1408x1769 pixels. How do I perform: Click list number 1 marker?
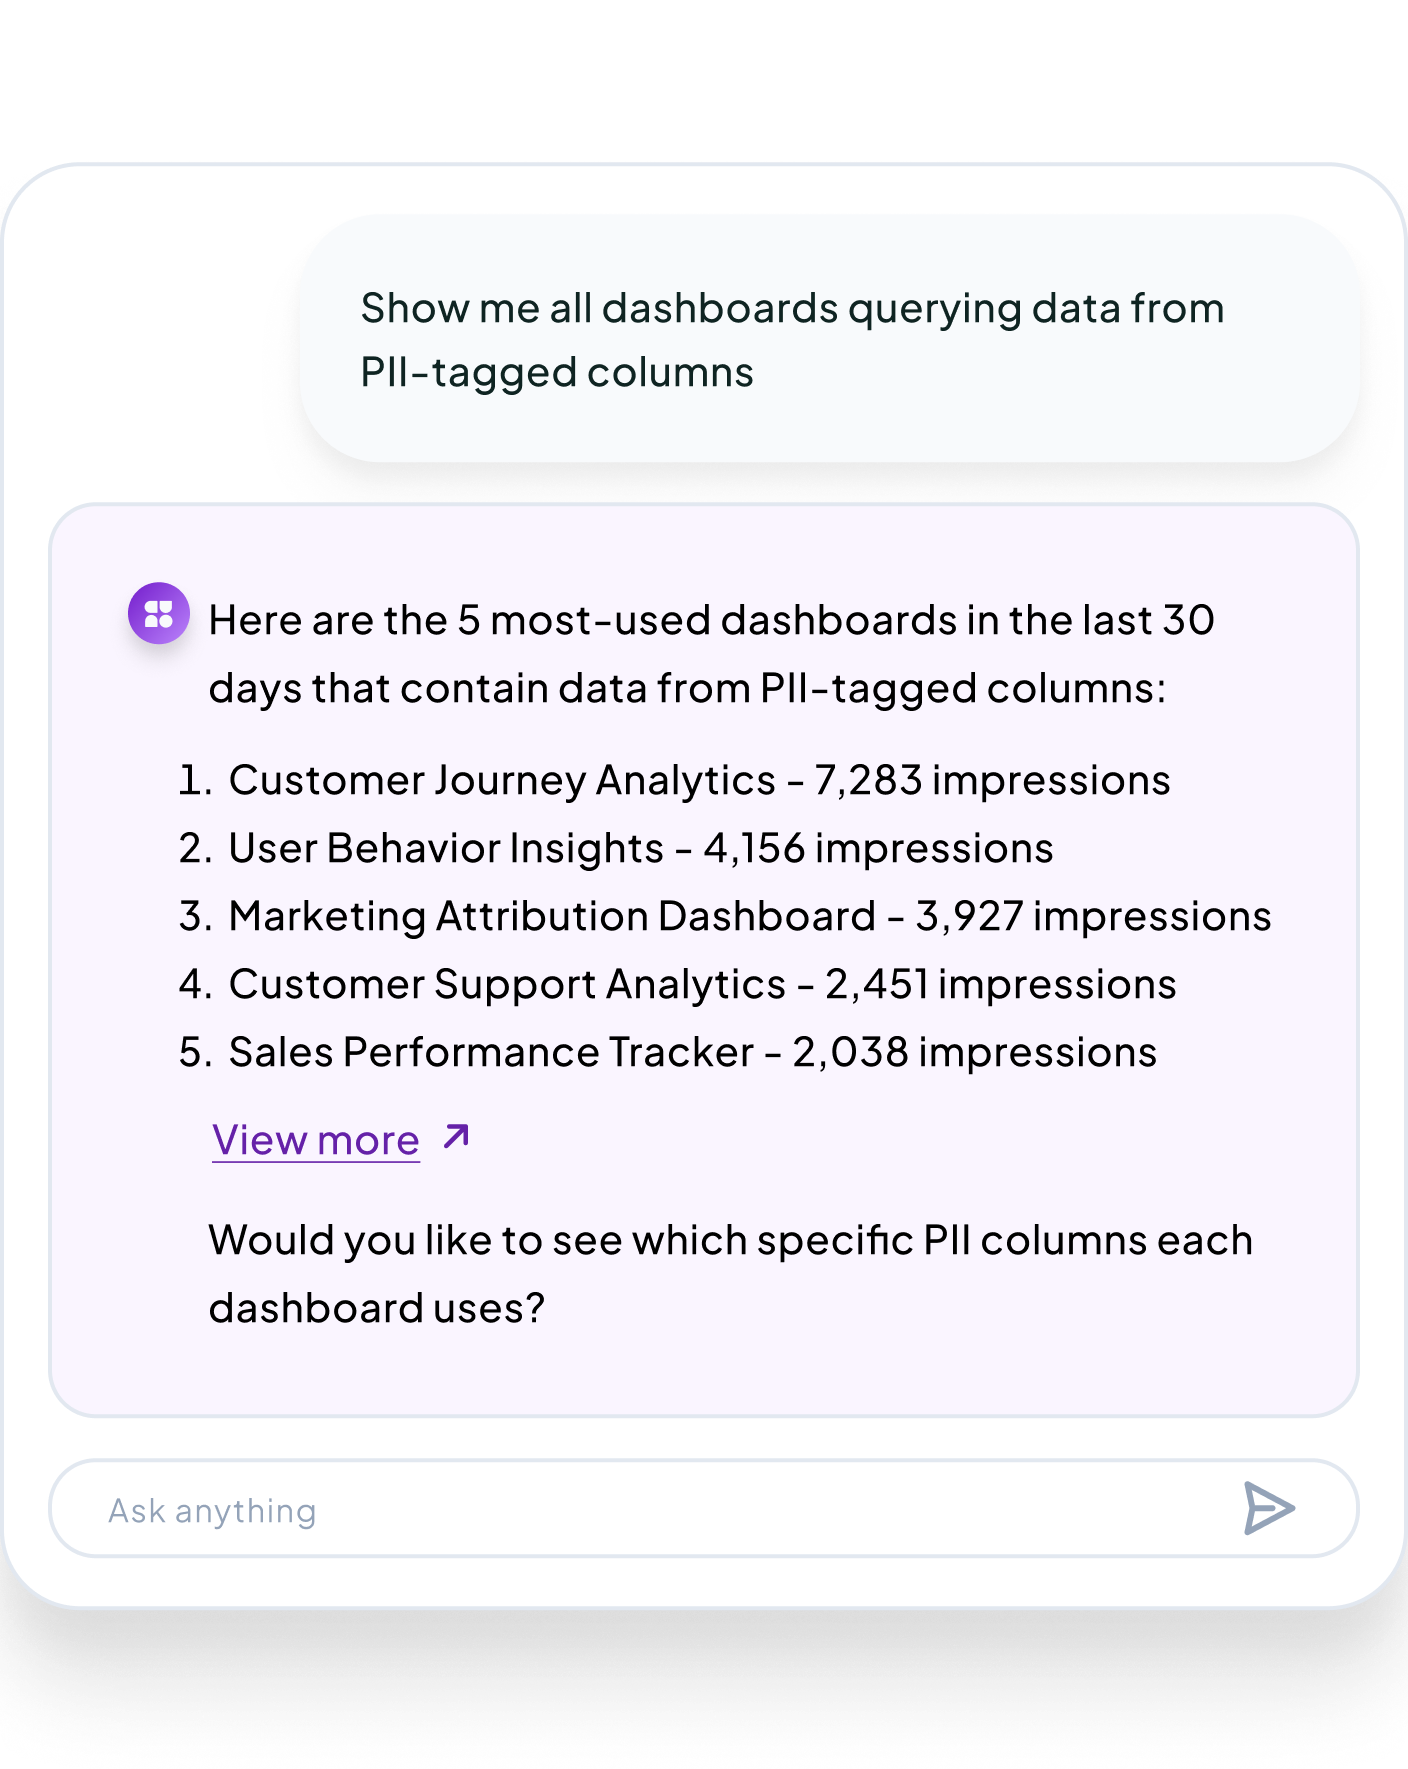coord(195,780)
